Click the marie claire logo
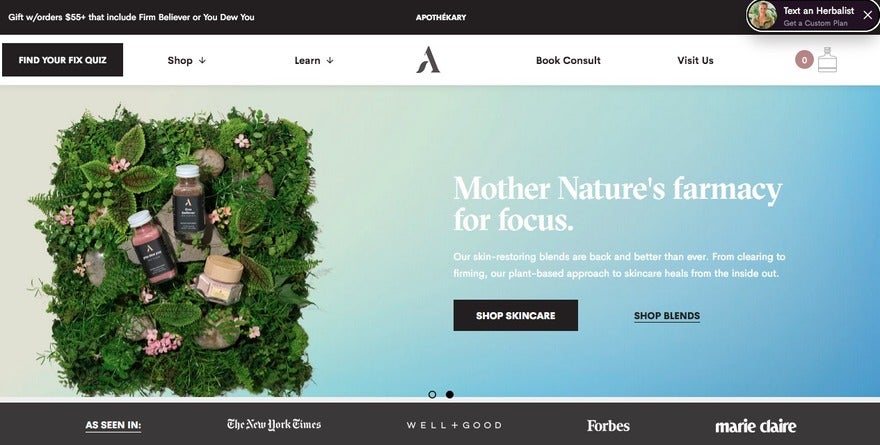 pos(755,426)
